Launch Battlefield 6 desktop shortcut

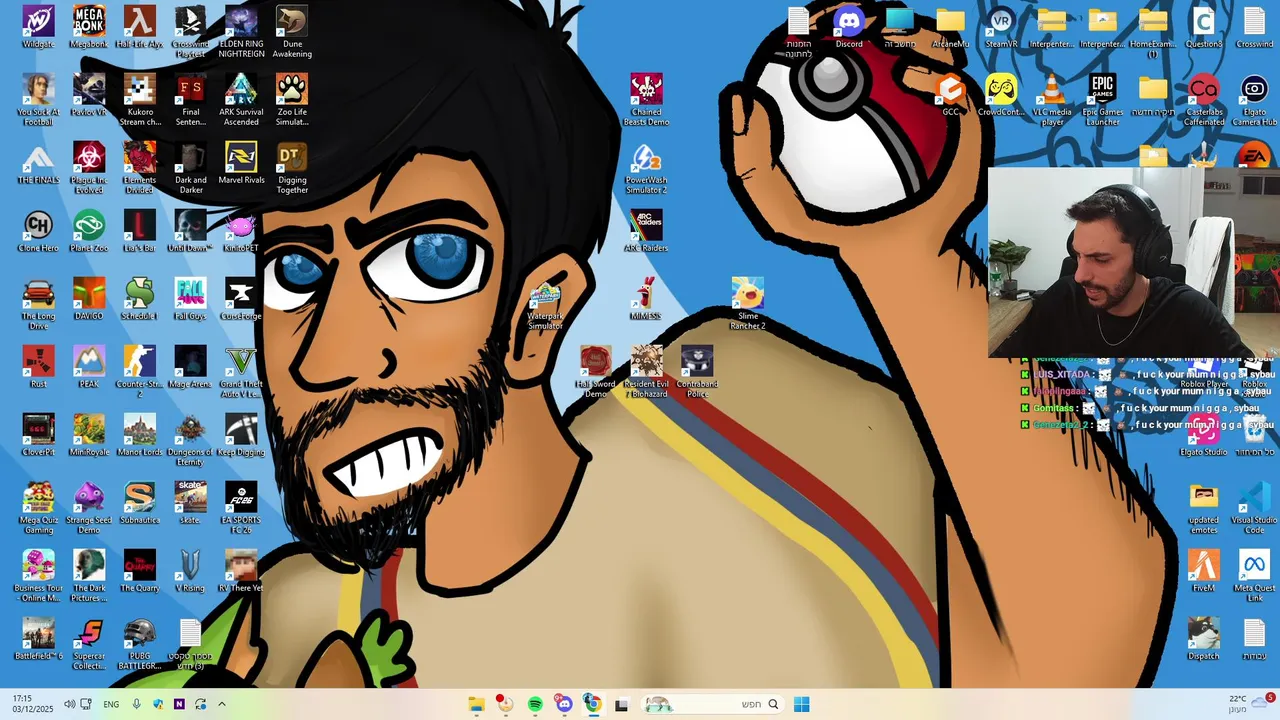(38, 639)
